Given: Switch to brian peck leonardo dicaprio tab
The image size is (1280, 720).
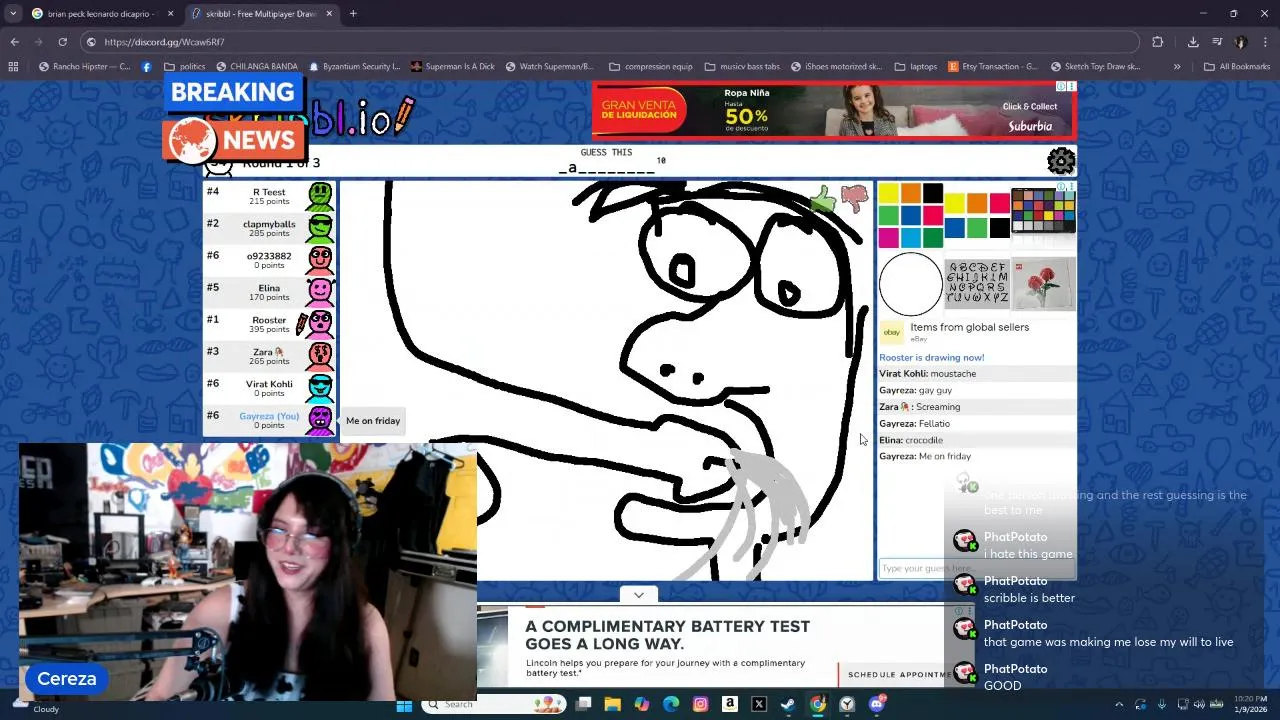Looking at the screenshot, I should [95, 14].
